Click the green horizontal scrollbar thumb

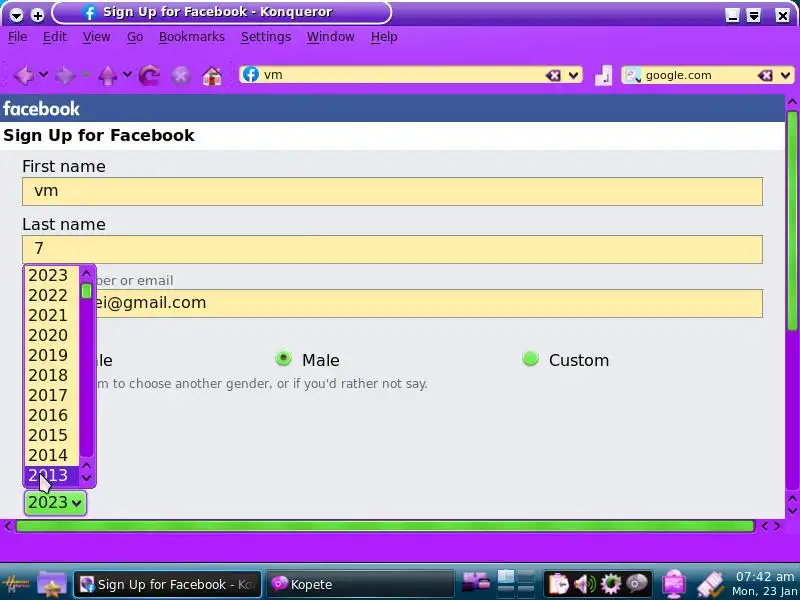pos(385,526)
